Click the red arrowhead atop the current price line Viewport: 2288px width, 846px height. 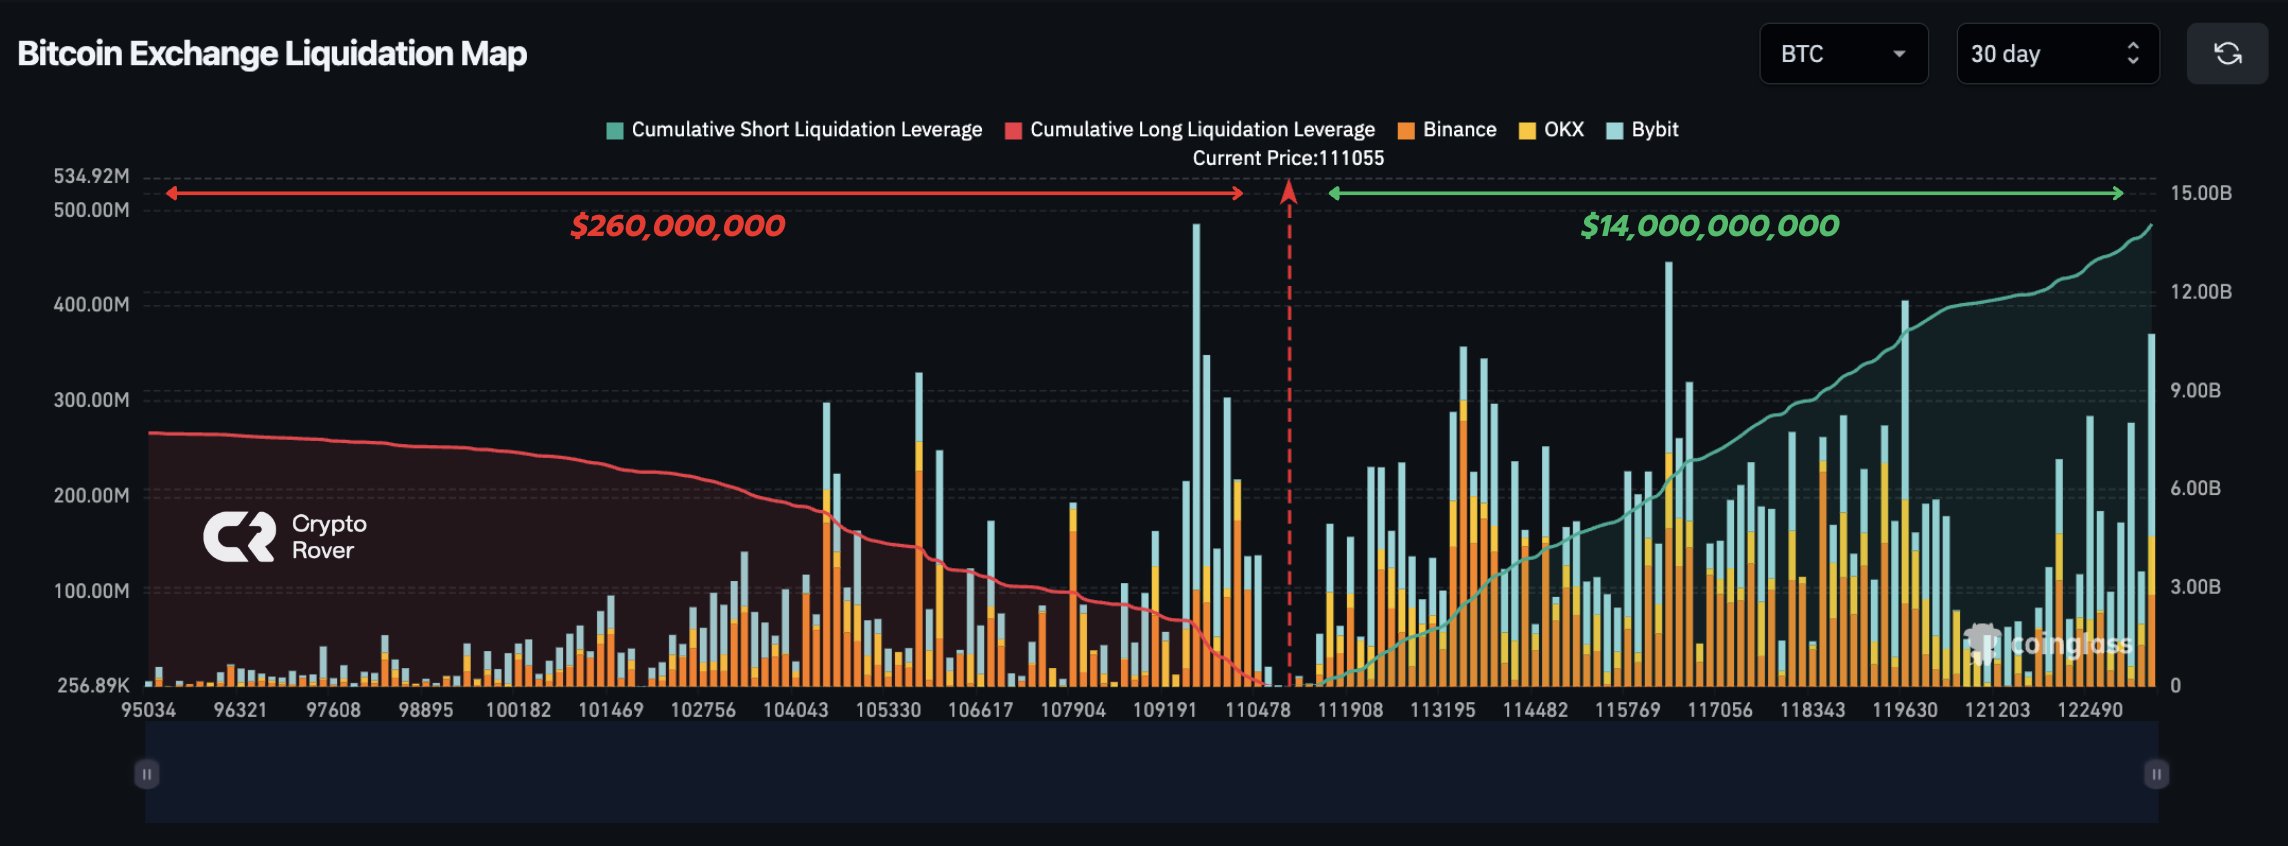1289,191
